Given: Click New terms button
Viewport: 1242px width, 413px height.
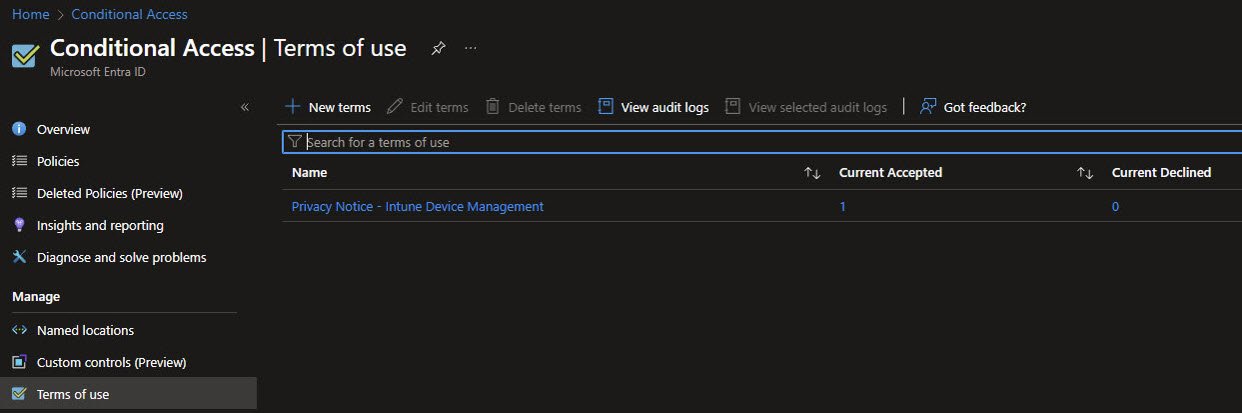Looking at the screenshot, I should click(x=328, y=107).
